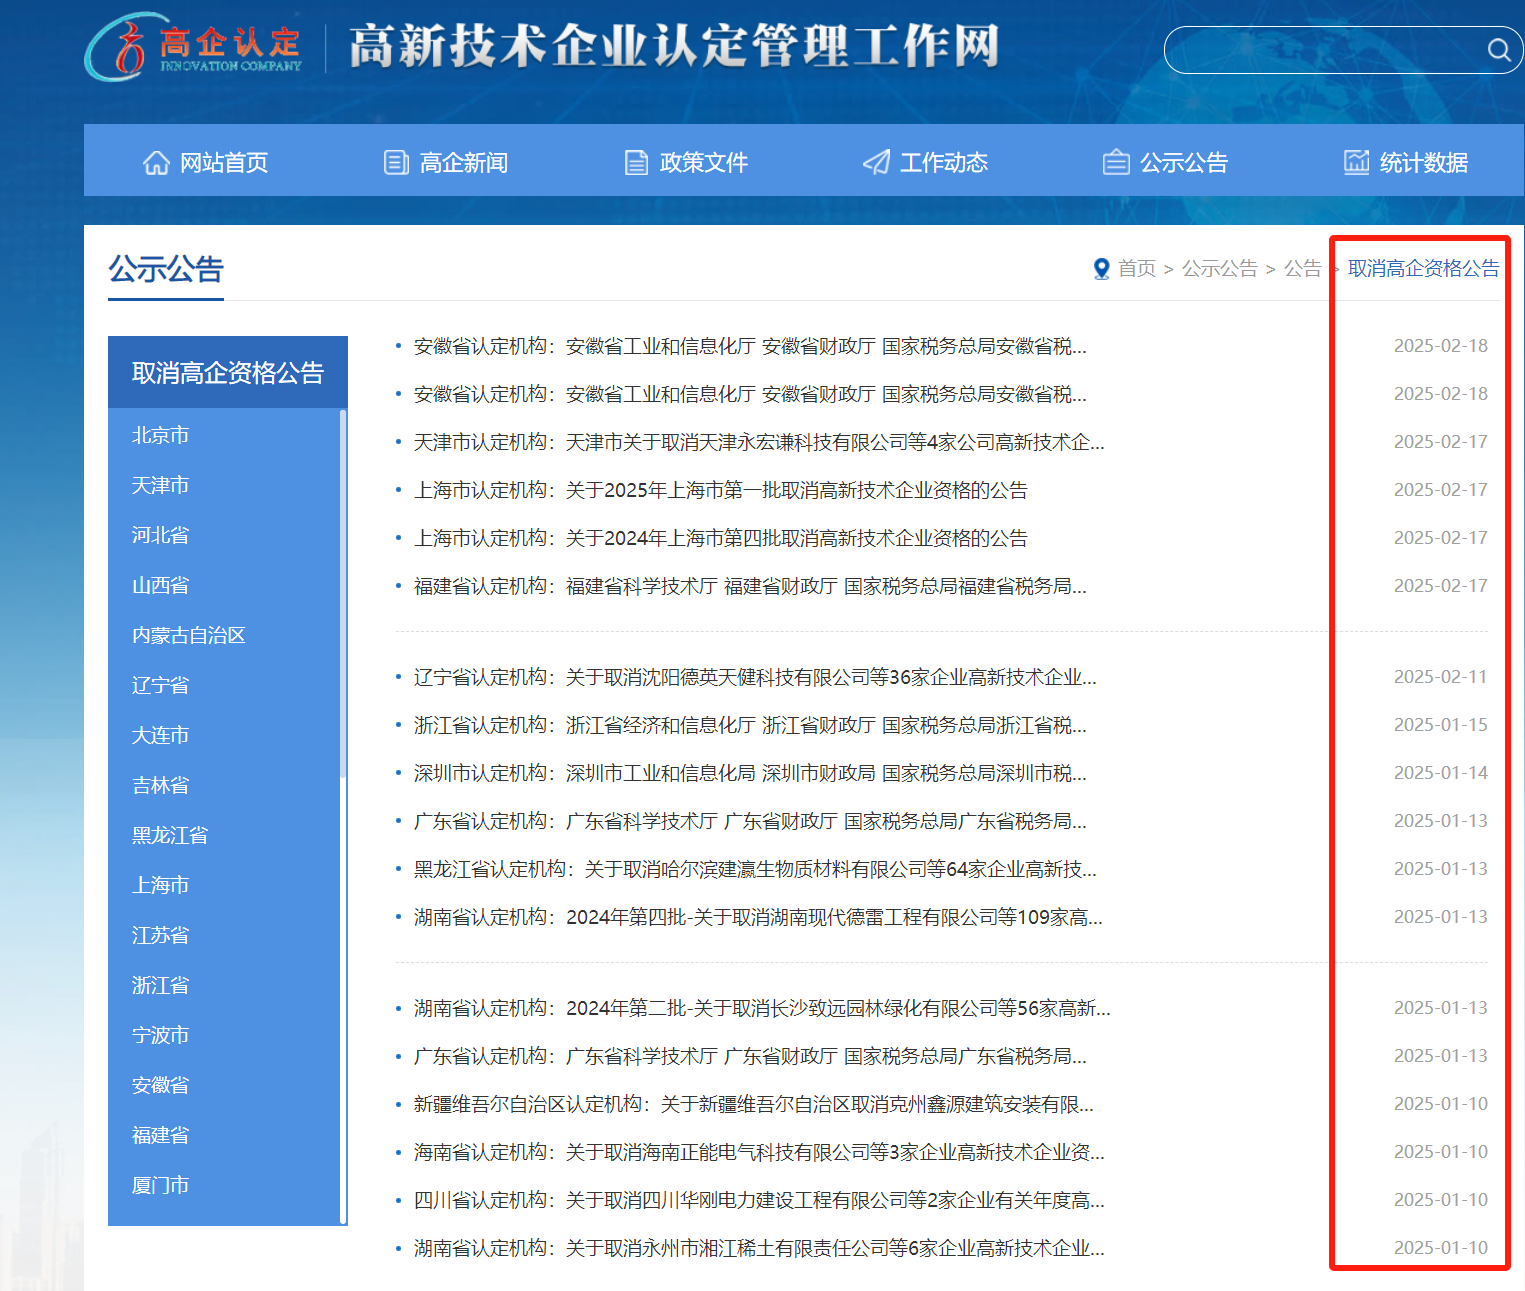Open 新疆维吾尔自治区认定机构 announcement
Screen dimensions: 1525x1291
[x=754, y=1104]
